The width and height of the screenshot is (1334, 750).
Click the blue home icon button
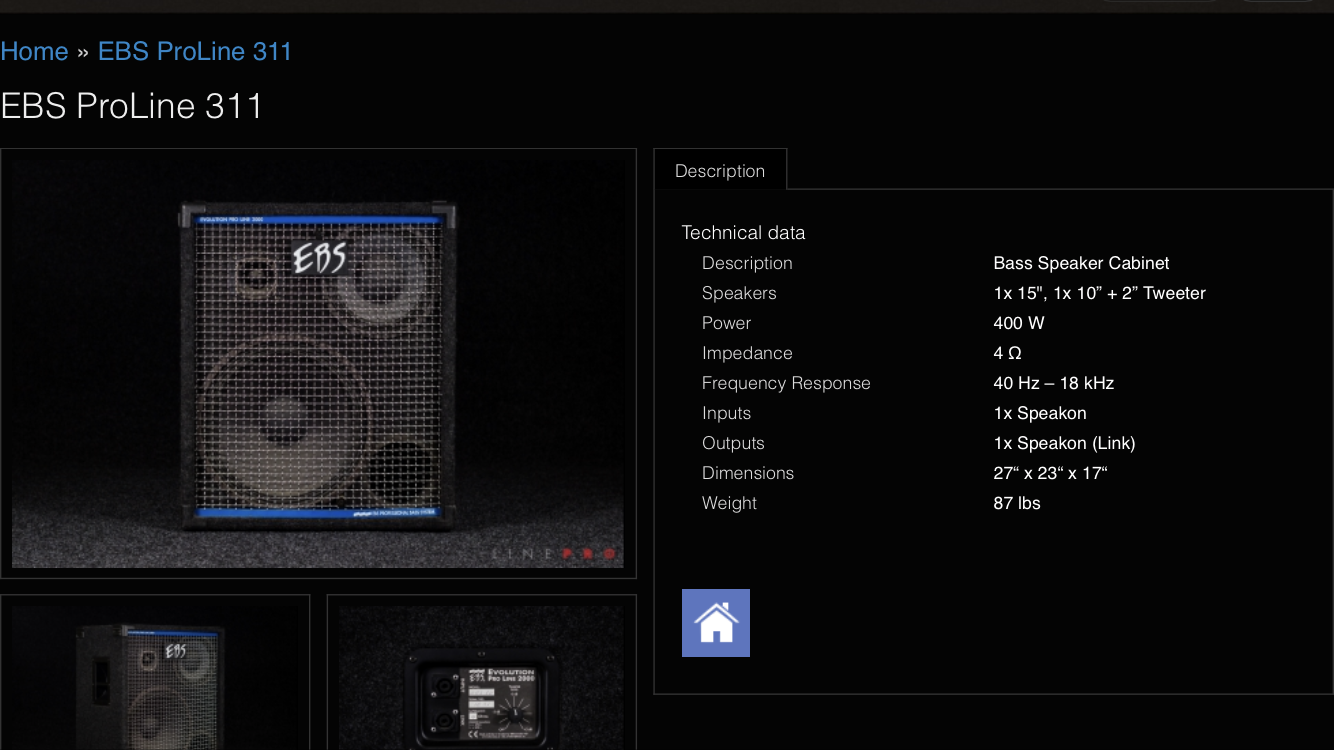(716, 623)
